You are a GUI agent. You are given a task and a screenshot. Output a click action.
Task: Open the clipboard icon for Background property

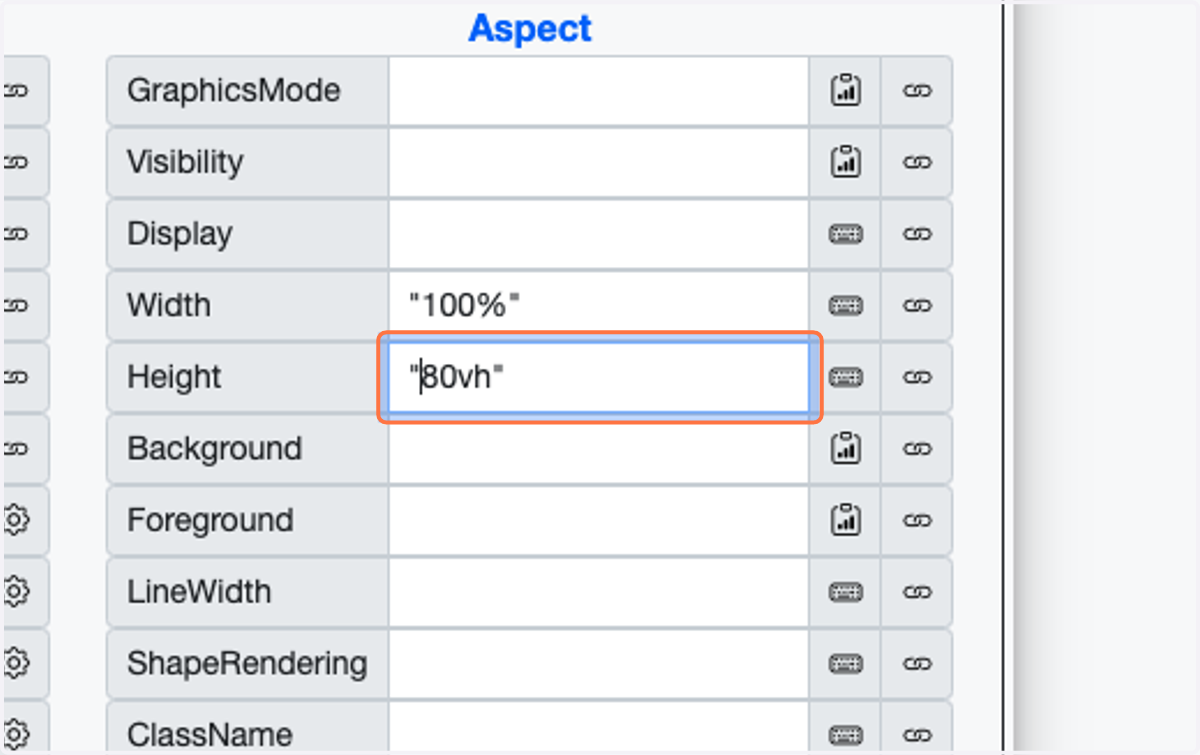tap(845, 449)
